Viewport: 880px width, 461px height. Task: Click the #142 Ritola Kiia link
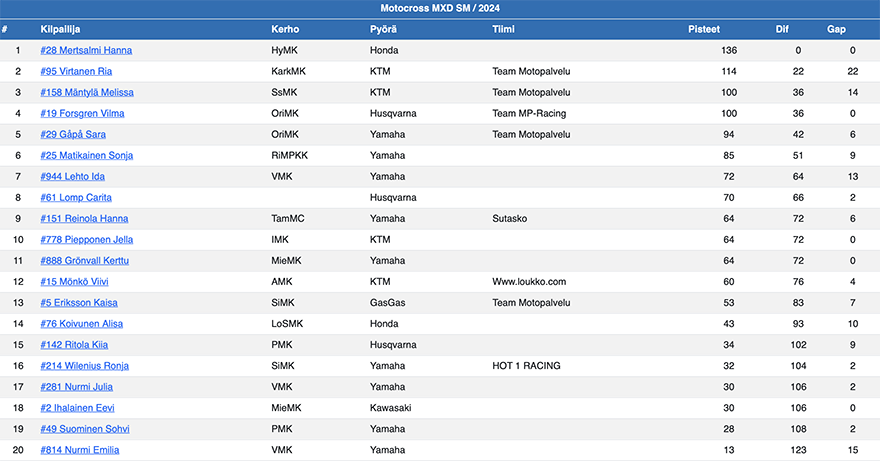click(74, 345)
